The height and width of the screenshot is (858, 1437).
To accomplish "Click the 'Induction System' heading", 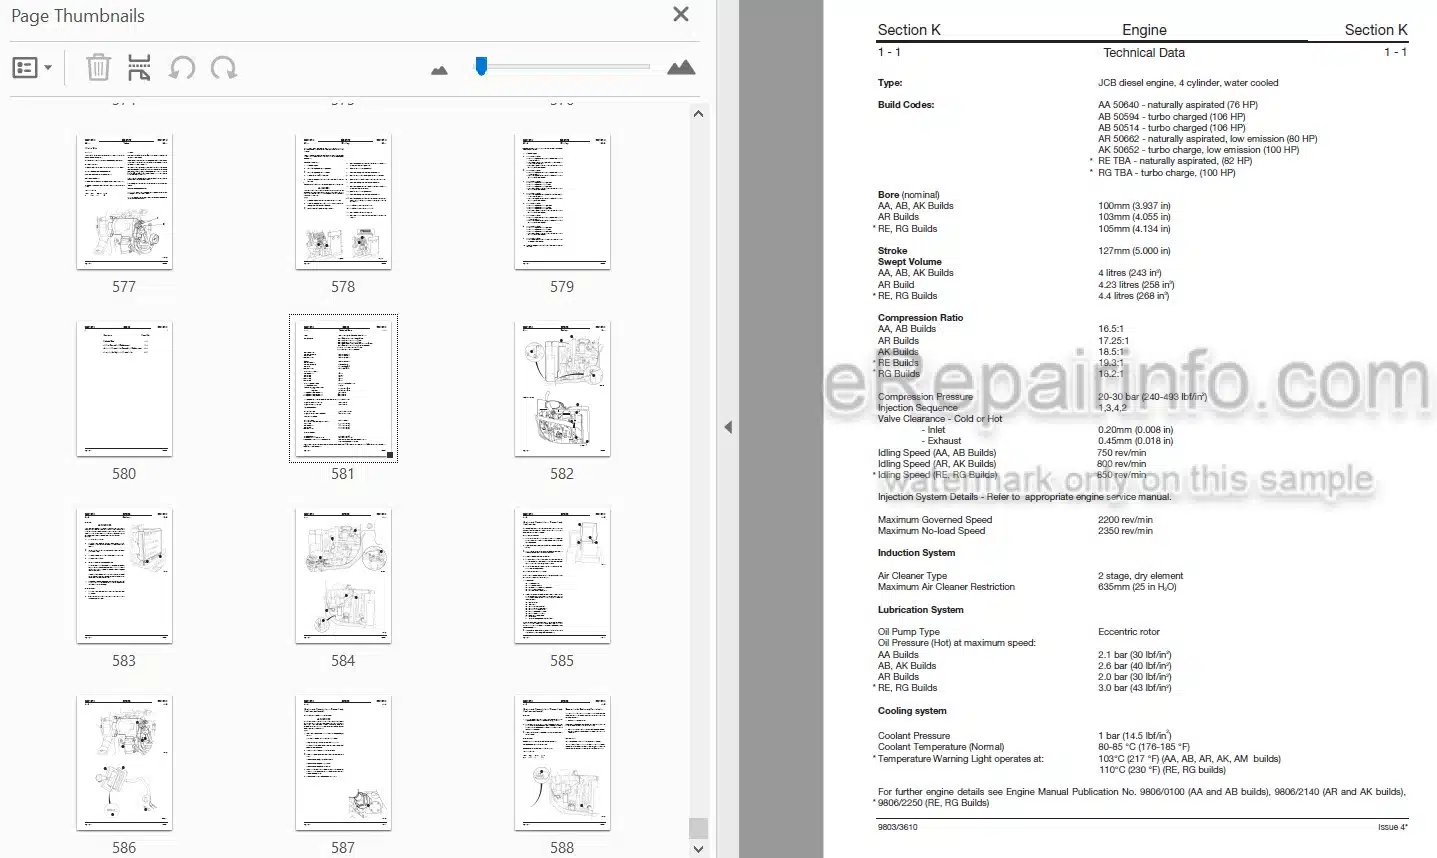I will pyautogui.click(x=916, y=553).
